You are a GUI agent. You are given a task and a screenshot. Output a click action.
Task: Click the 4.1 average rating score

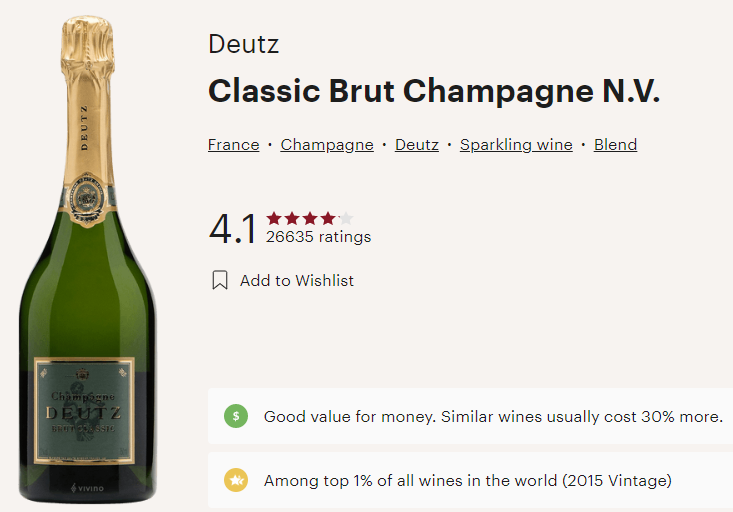(233, 228)
